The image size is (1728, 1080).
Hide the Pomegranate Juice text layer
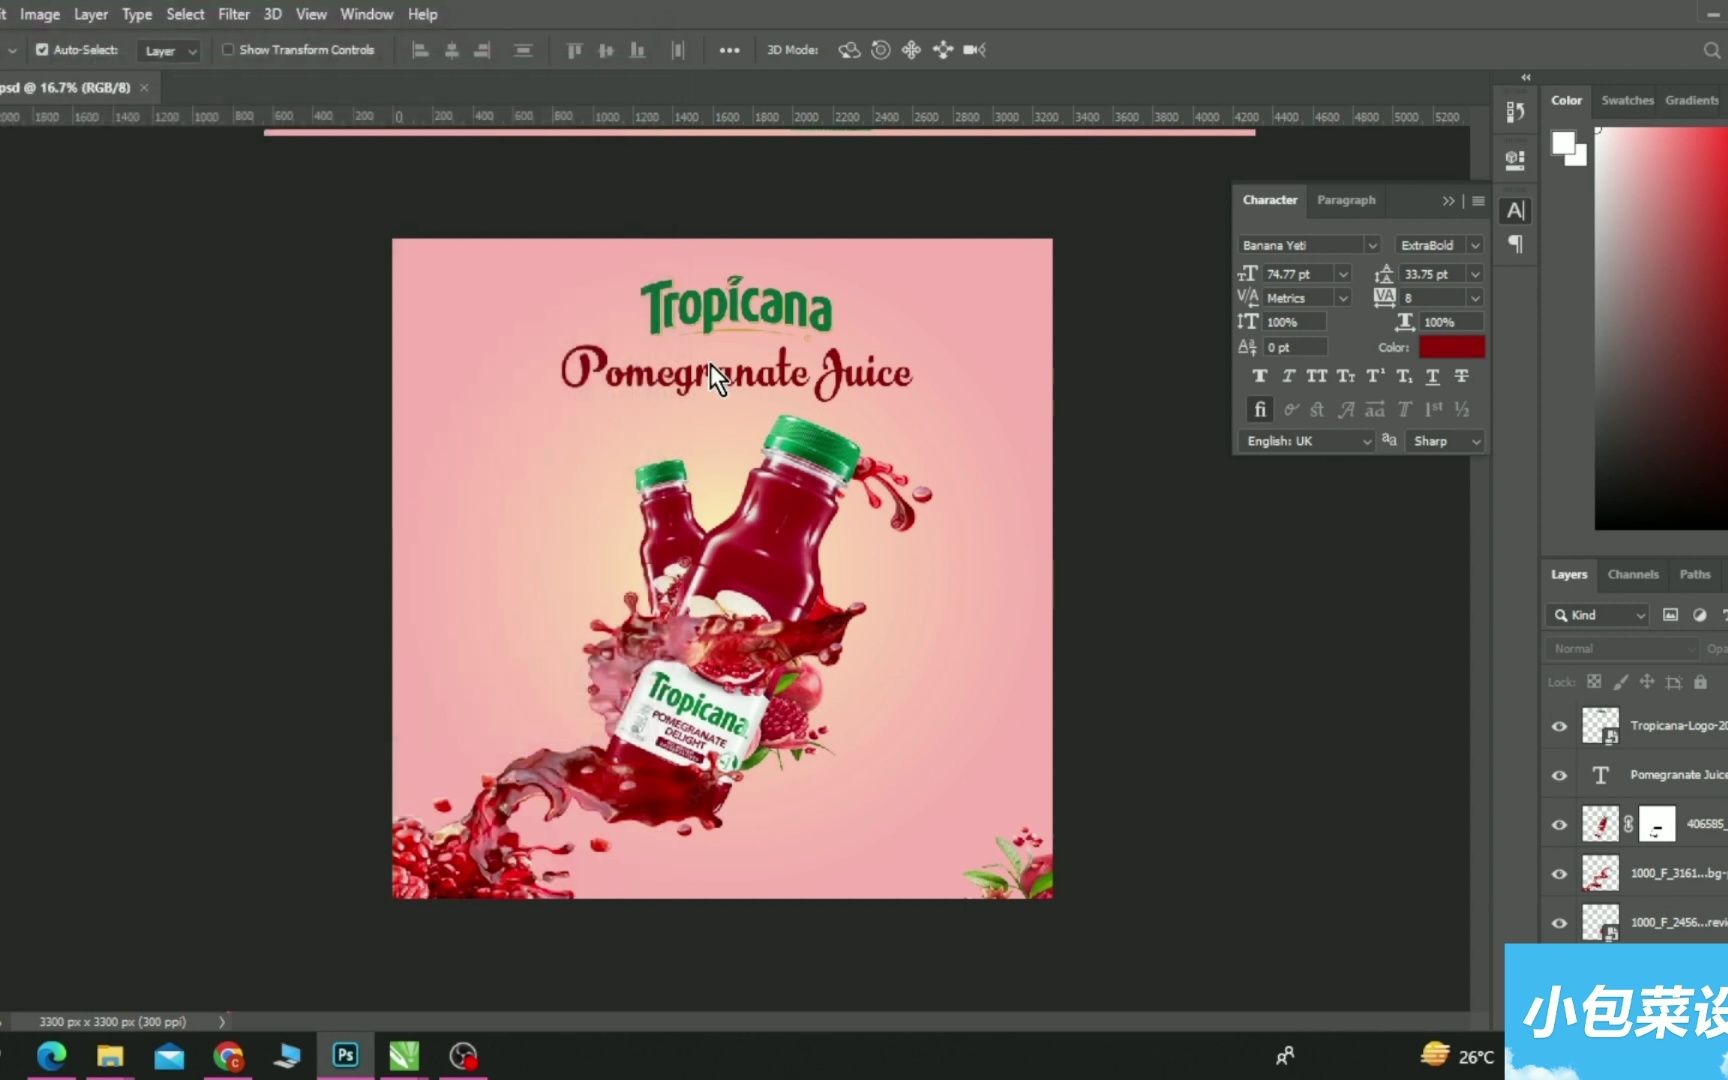coord(1559,775)
